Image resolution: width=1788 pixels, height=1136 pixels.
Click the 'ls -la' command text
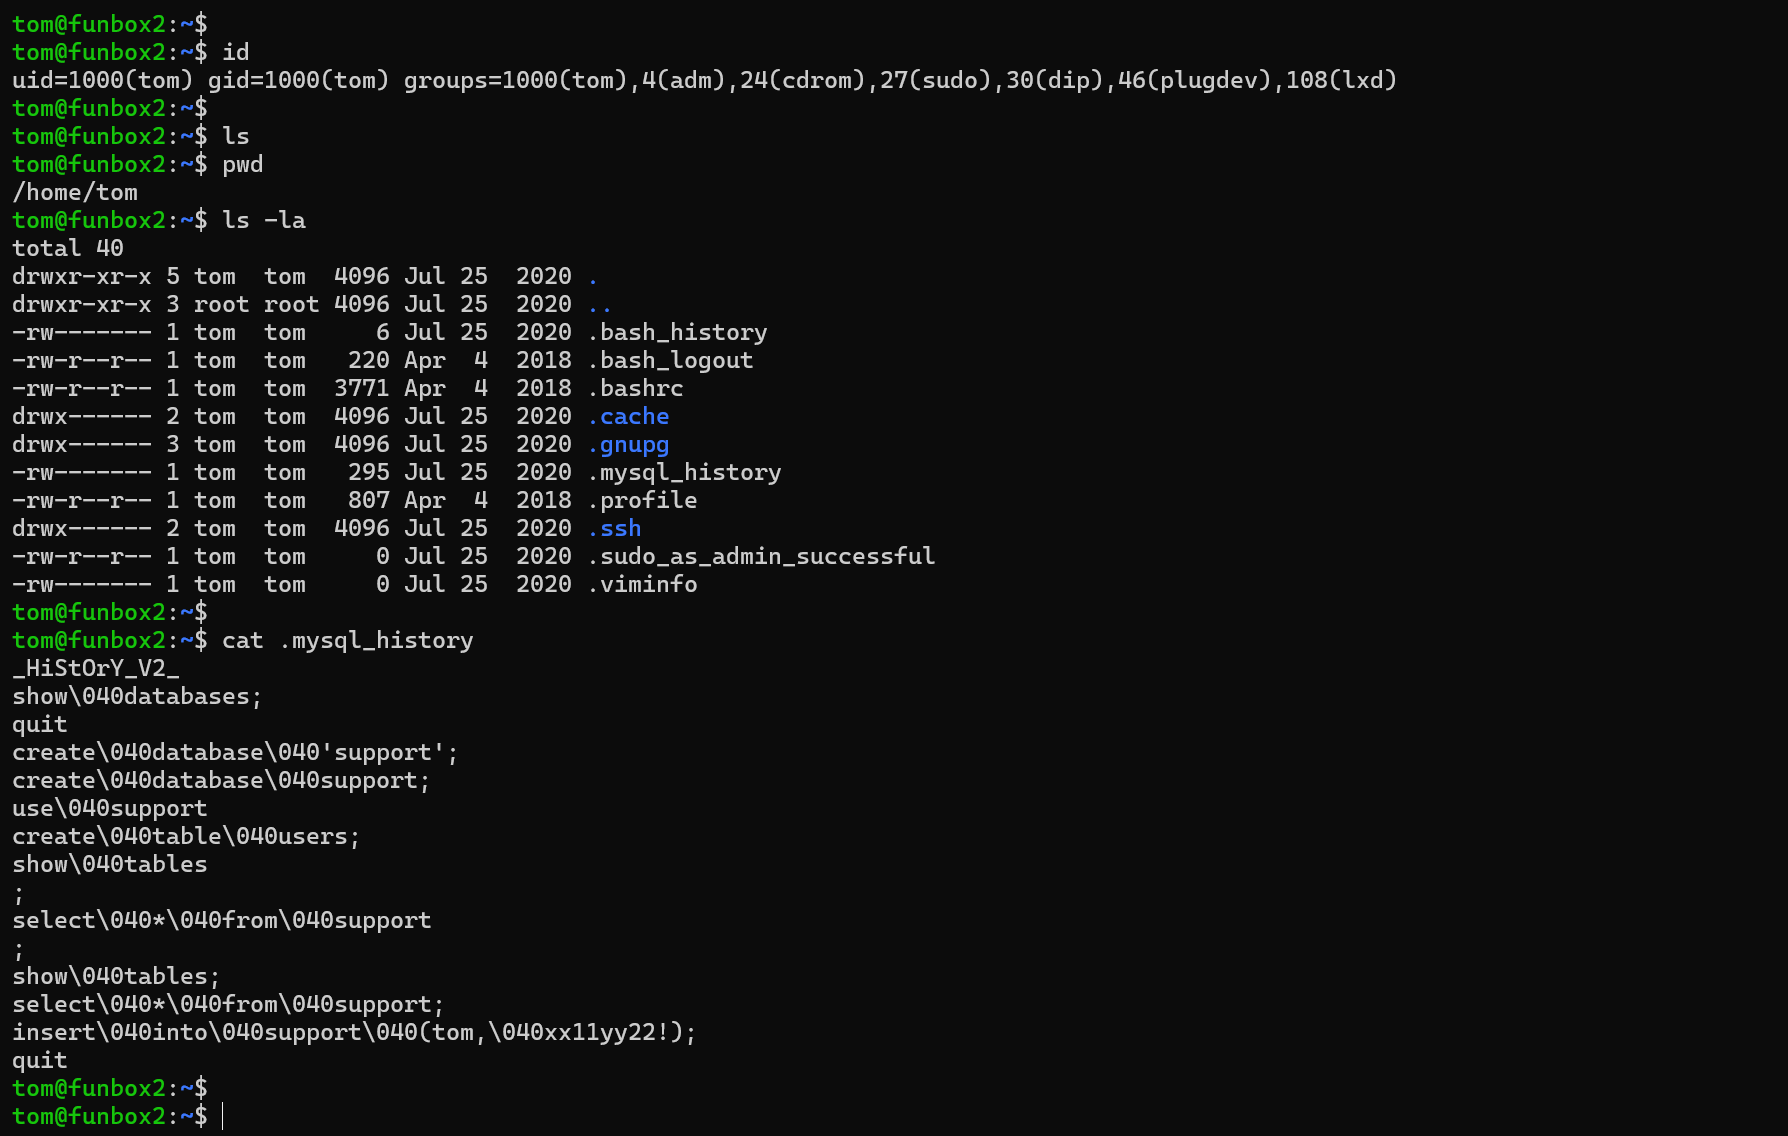point(263,220)
